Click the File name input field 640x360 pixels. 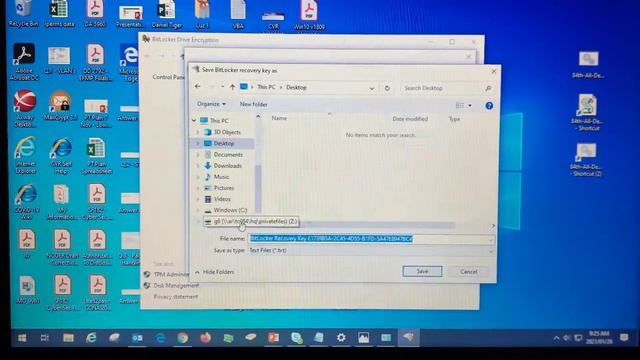click(371, 239)
